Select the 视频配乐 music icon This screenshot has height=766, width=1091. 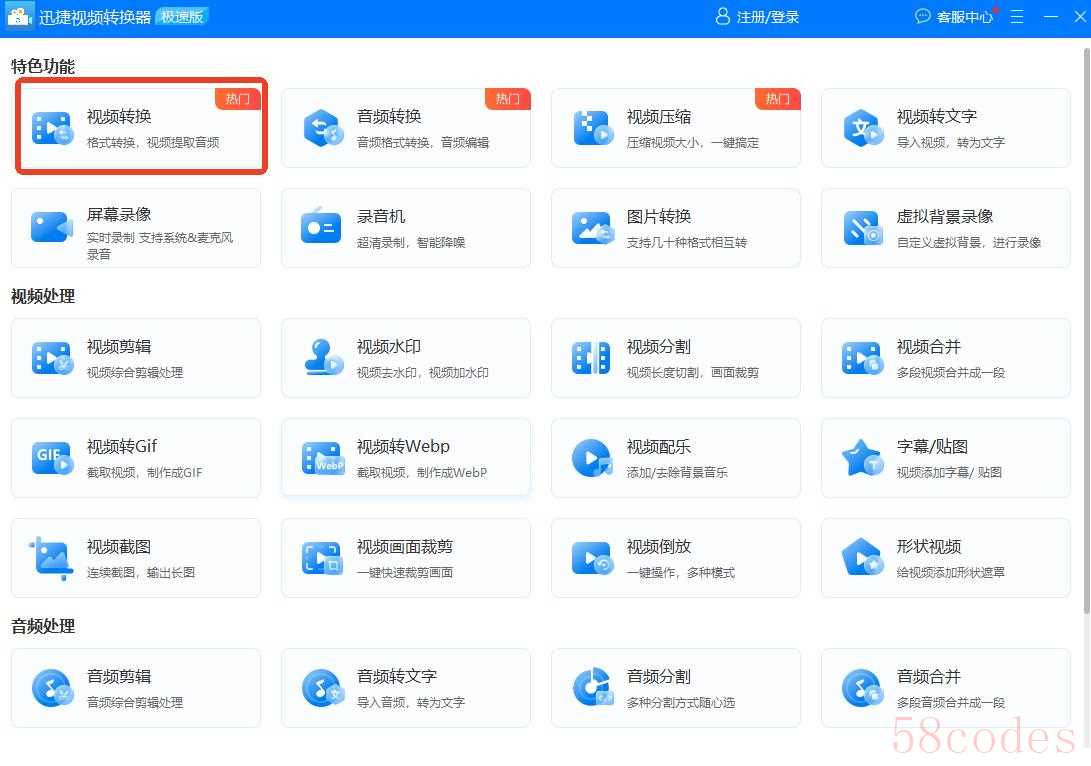(x=592, y=458)
